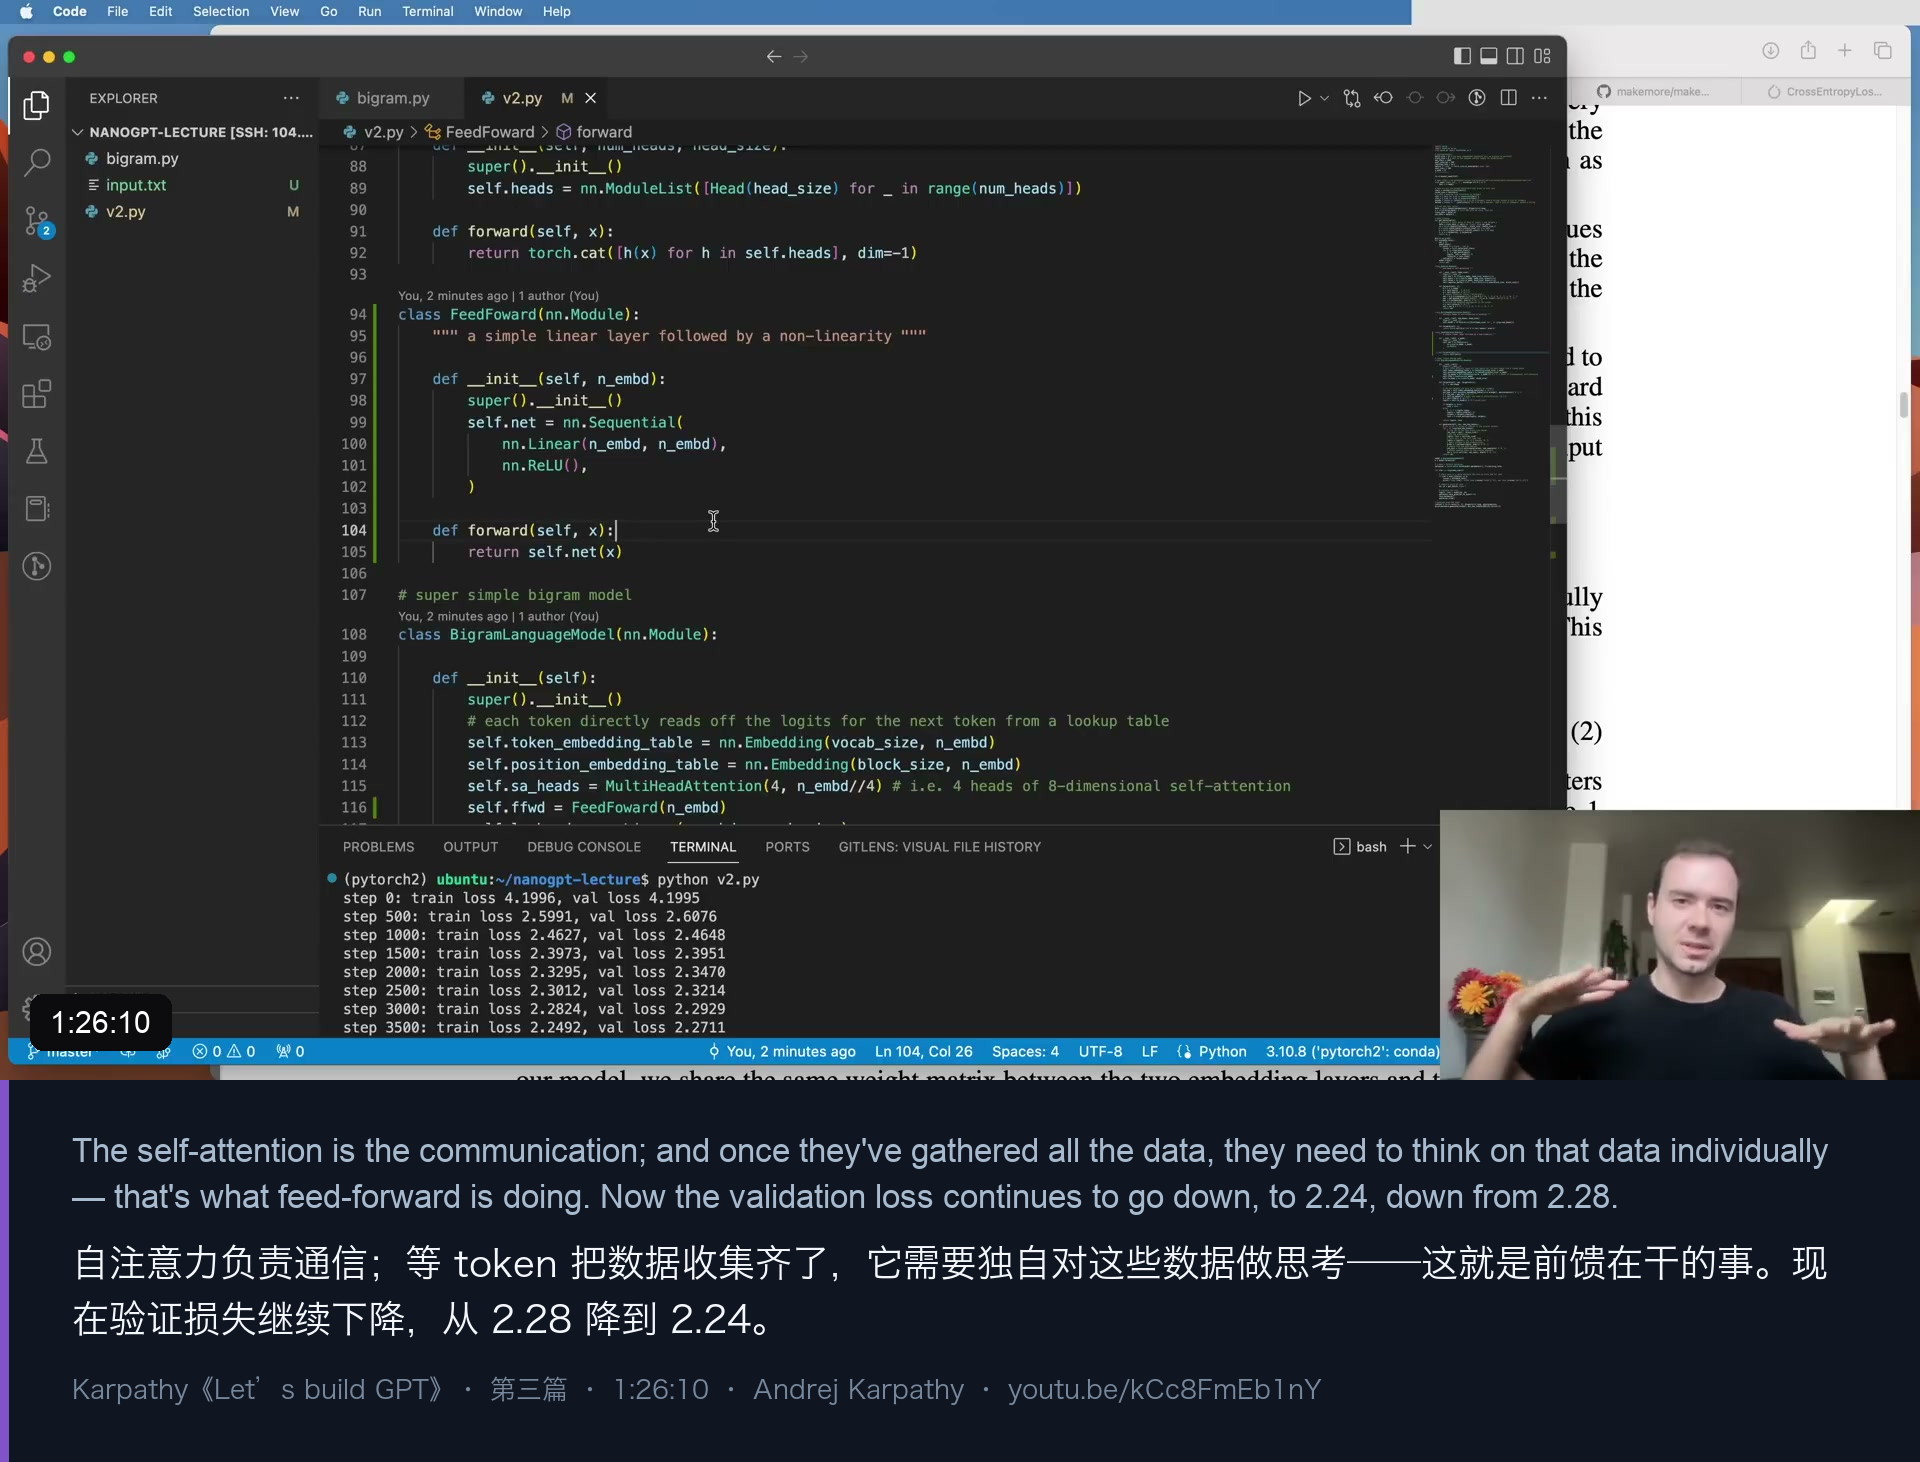Switch to DEBUG CONSOLE panel tab
This screenshot has width=1920, height=1462.
(584, 847)
